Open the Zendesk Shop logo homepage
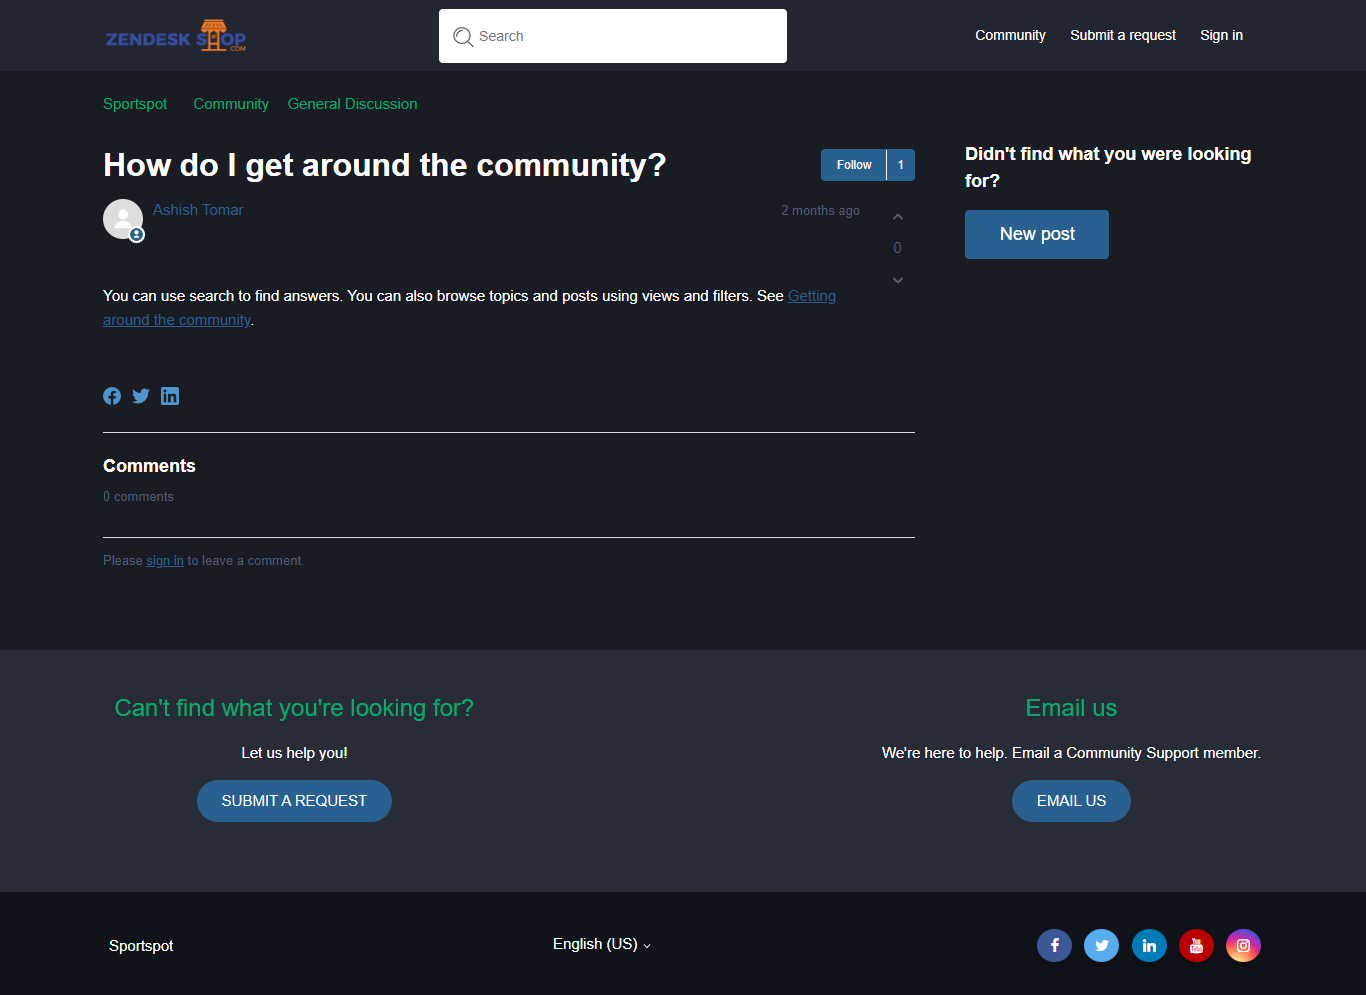 point(176,36)
